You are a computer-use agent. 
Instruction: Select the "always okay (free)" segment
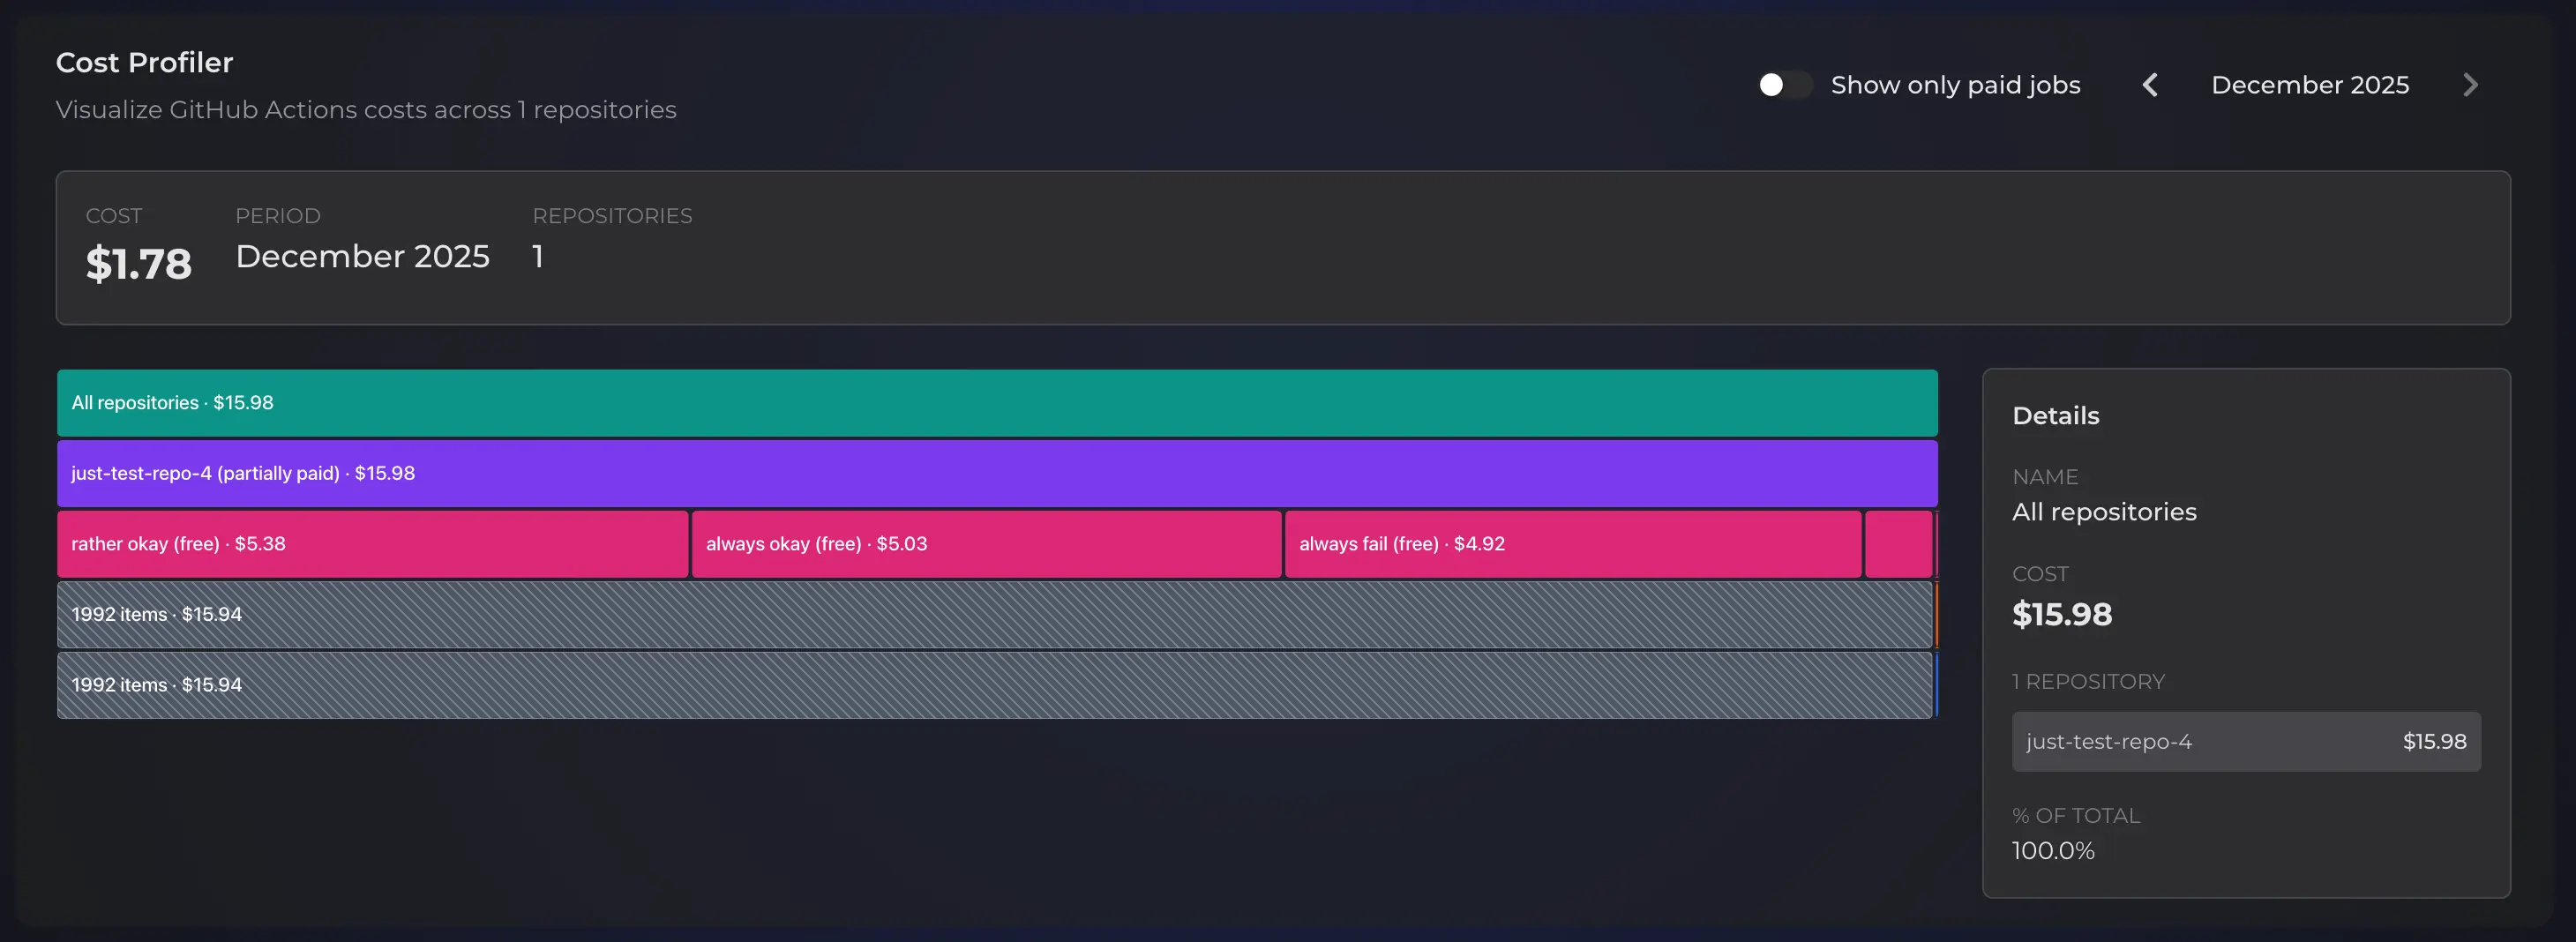pos(985,544)
